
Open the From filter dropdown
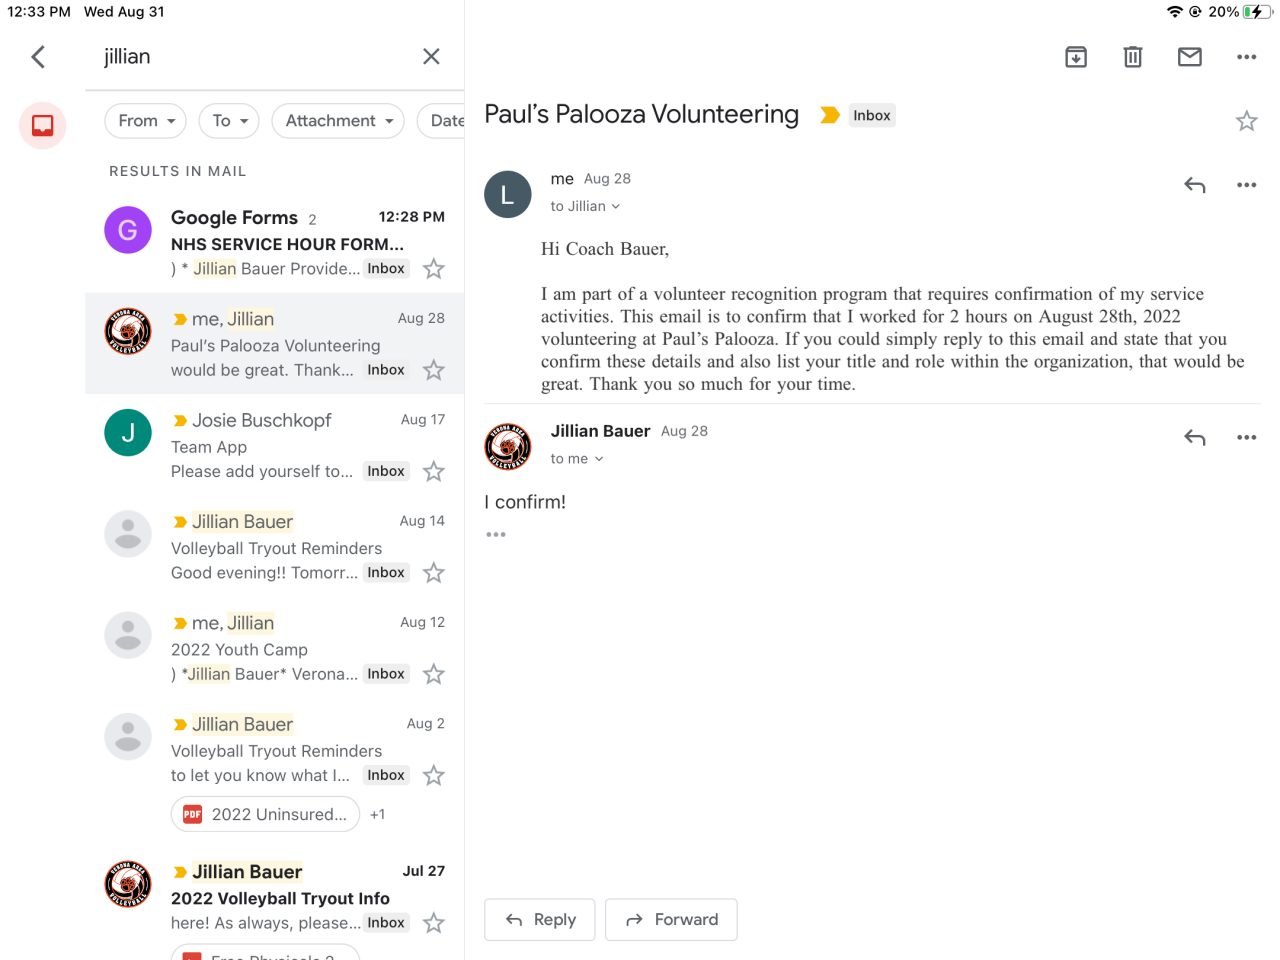tap(146, 121)
